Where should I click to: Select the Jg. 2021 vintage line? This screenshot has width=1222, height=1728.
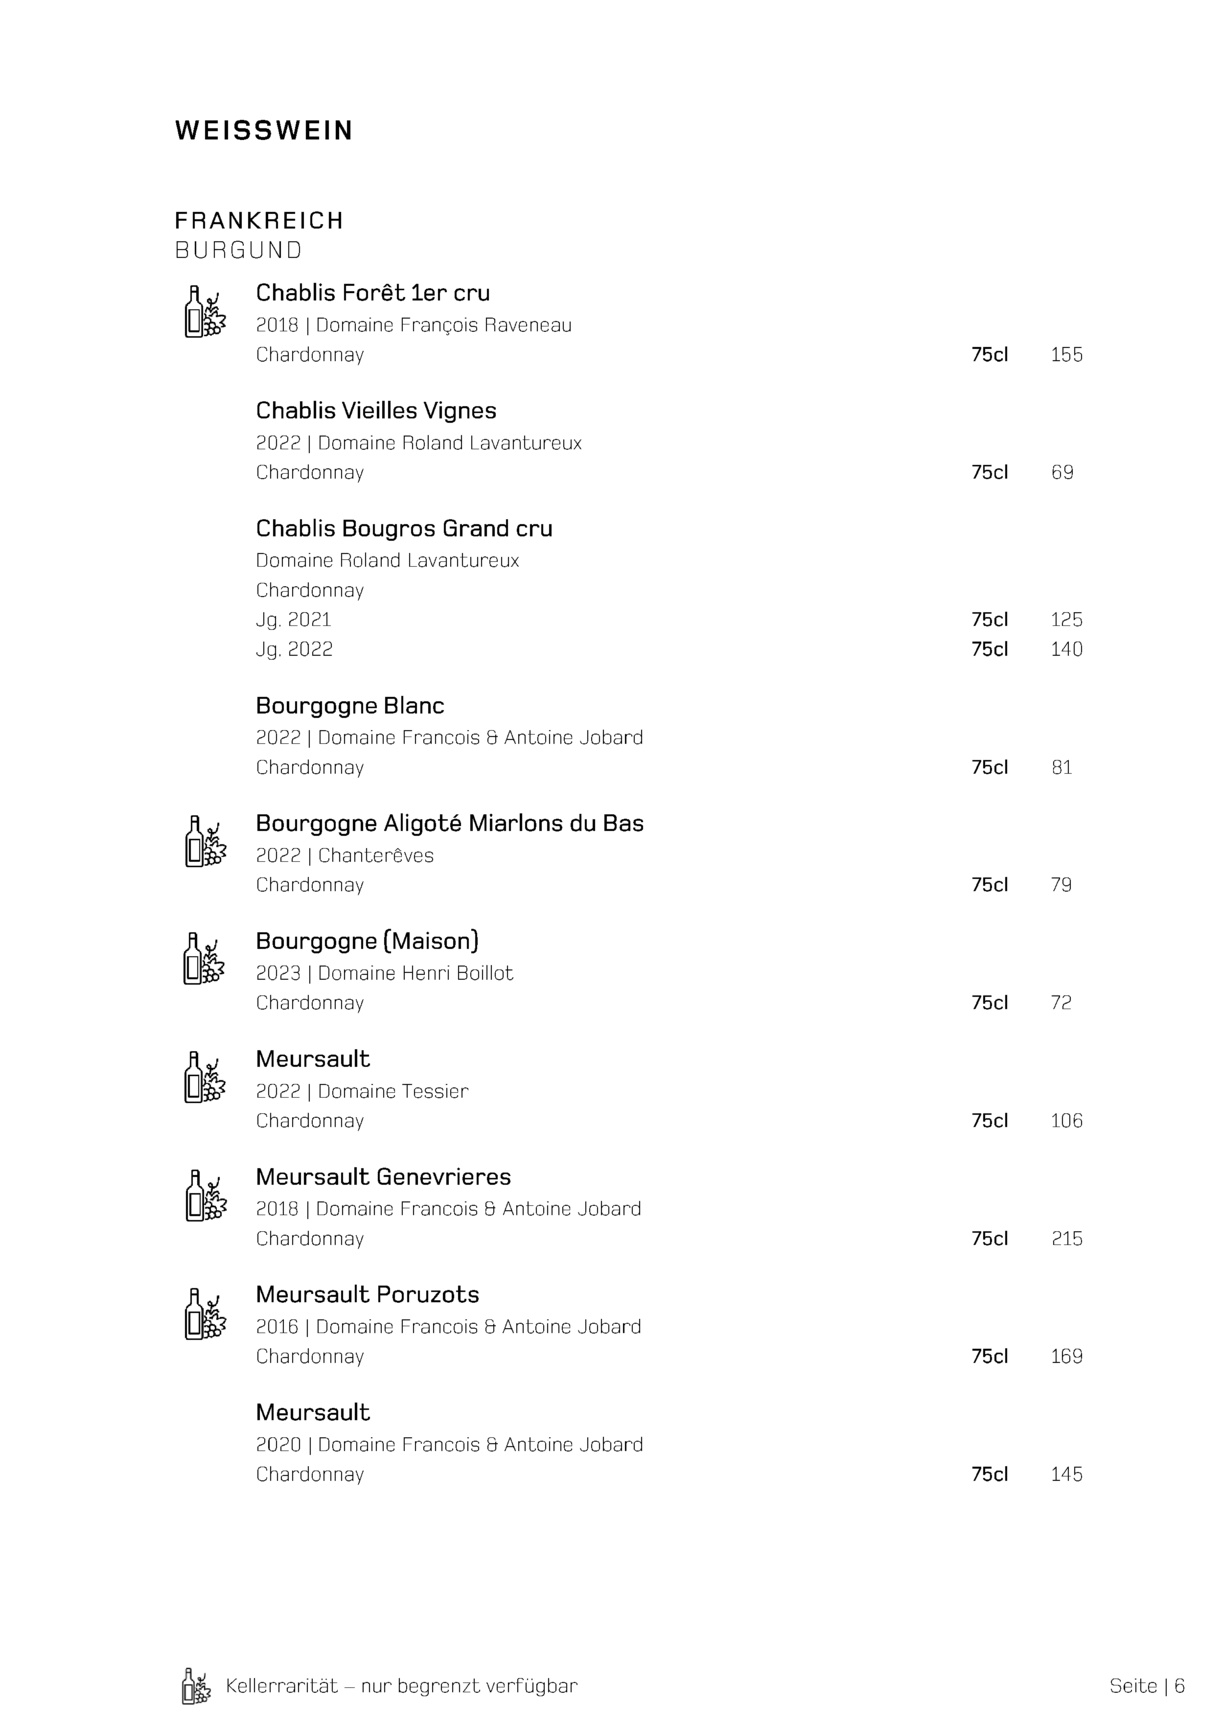(293, 620)
